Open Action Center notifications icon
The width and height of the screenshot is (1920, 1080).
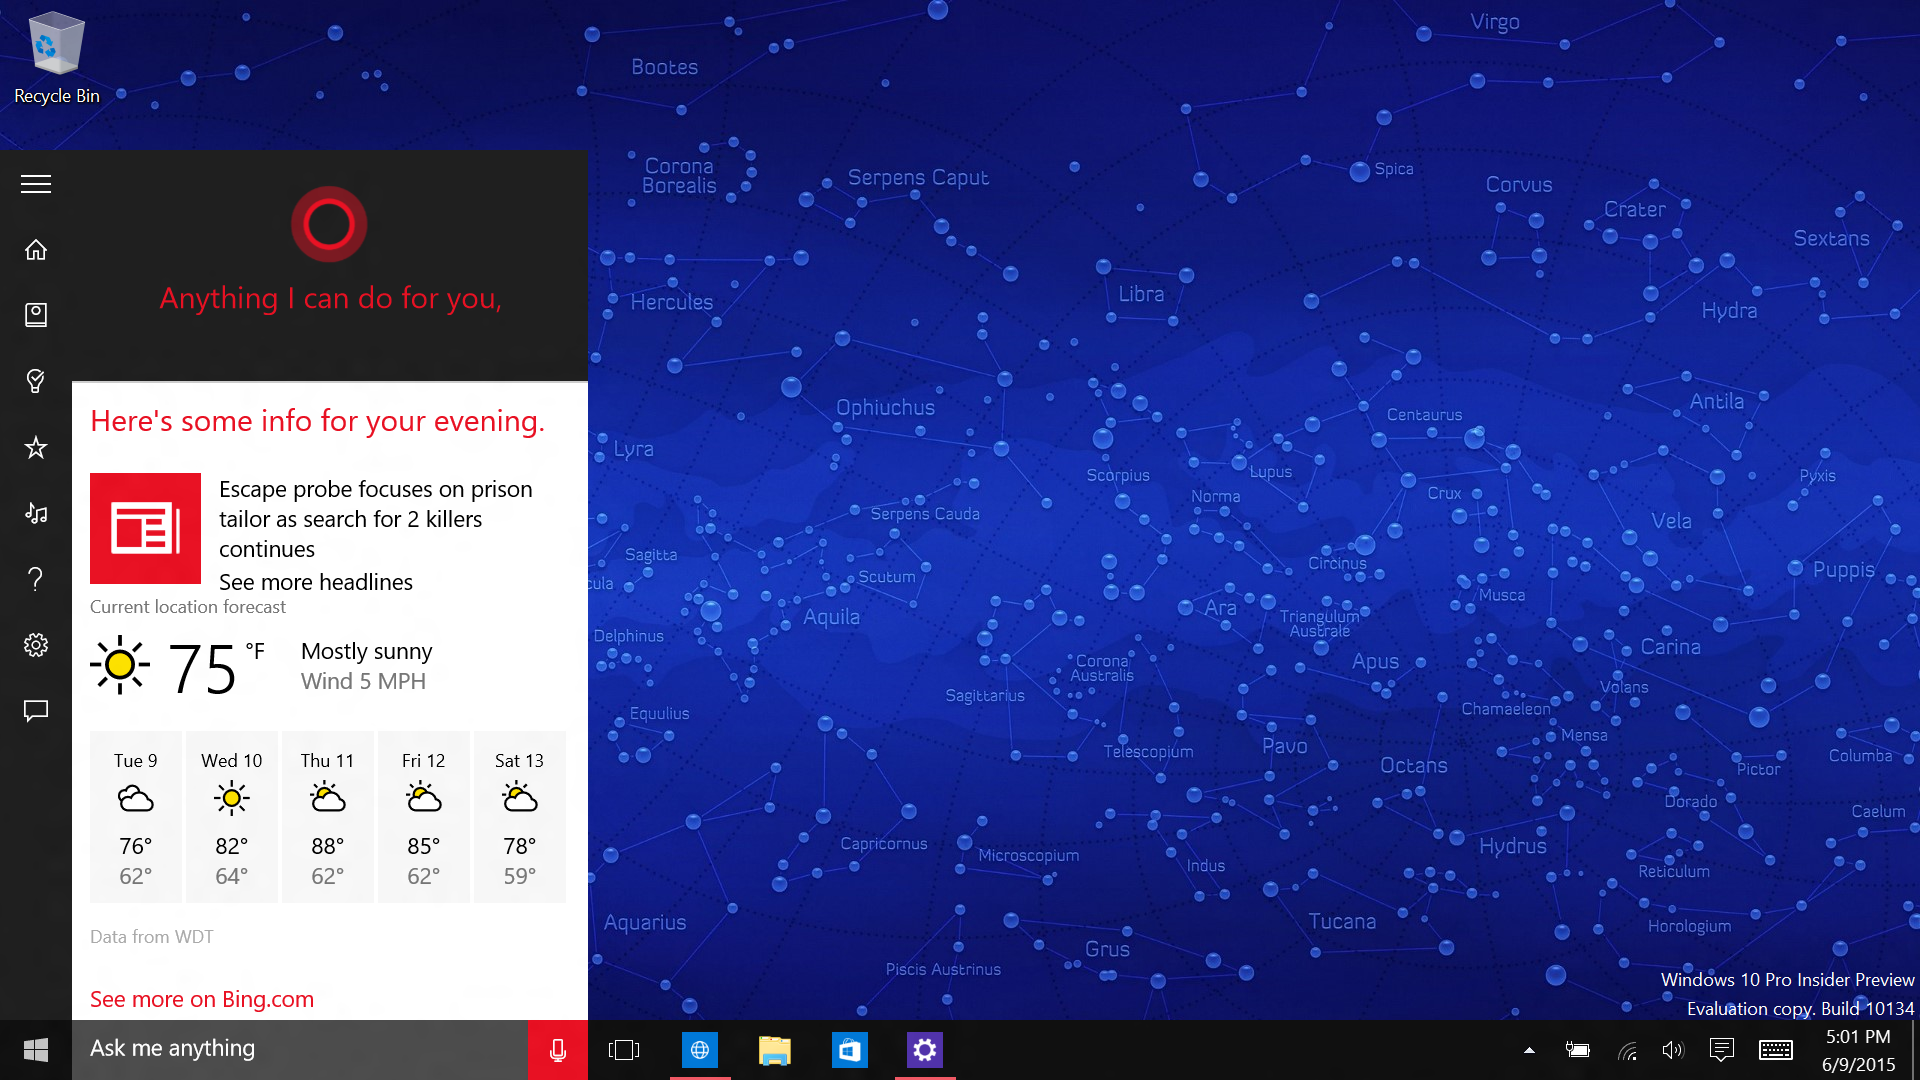tap(1721, 1050)
